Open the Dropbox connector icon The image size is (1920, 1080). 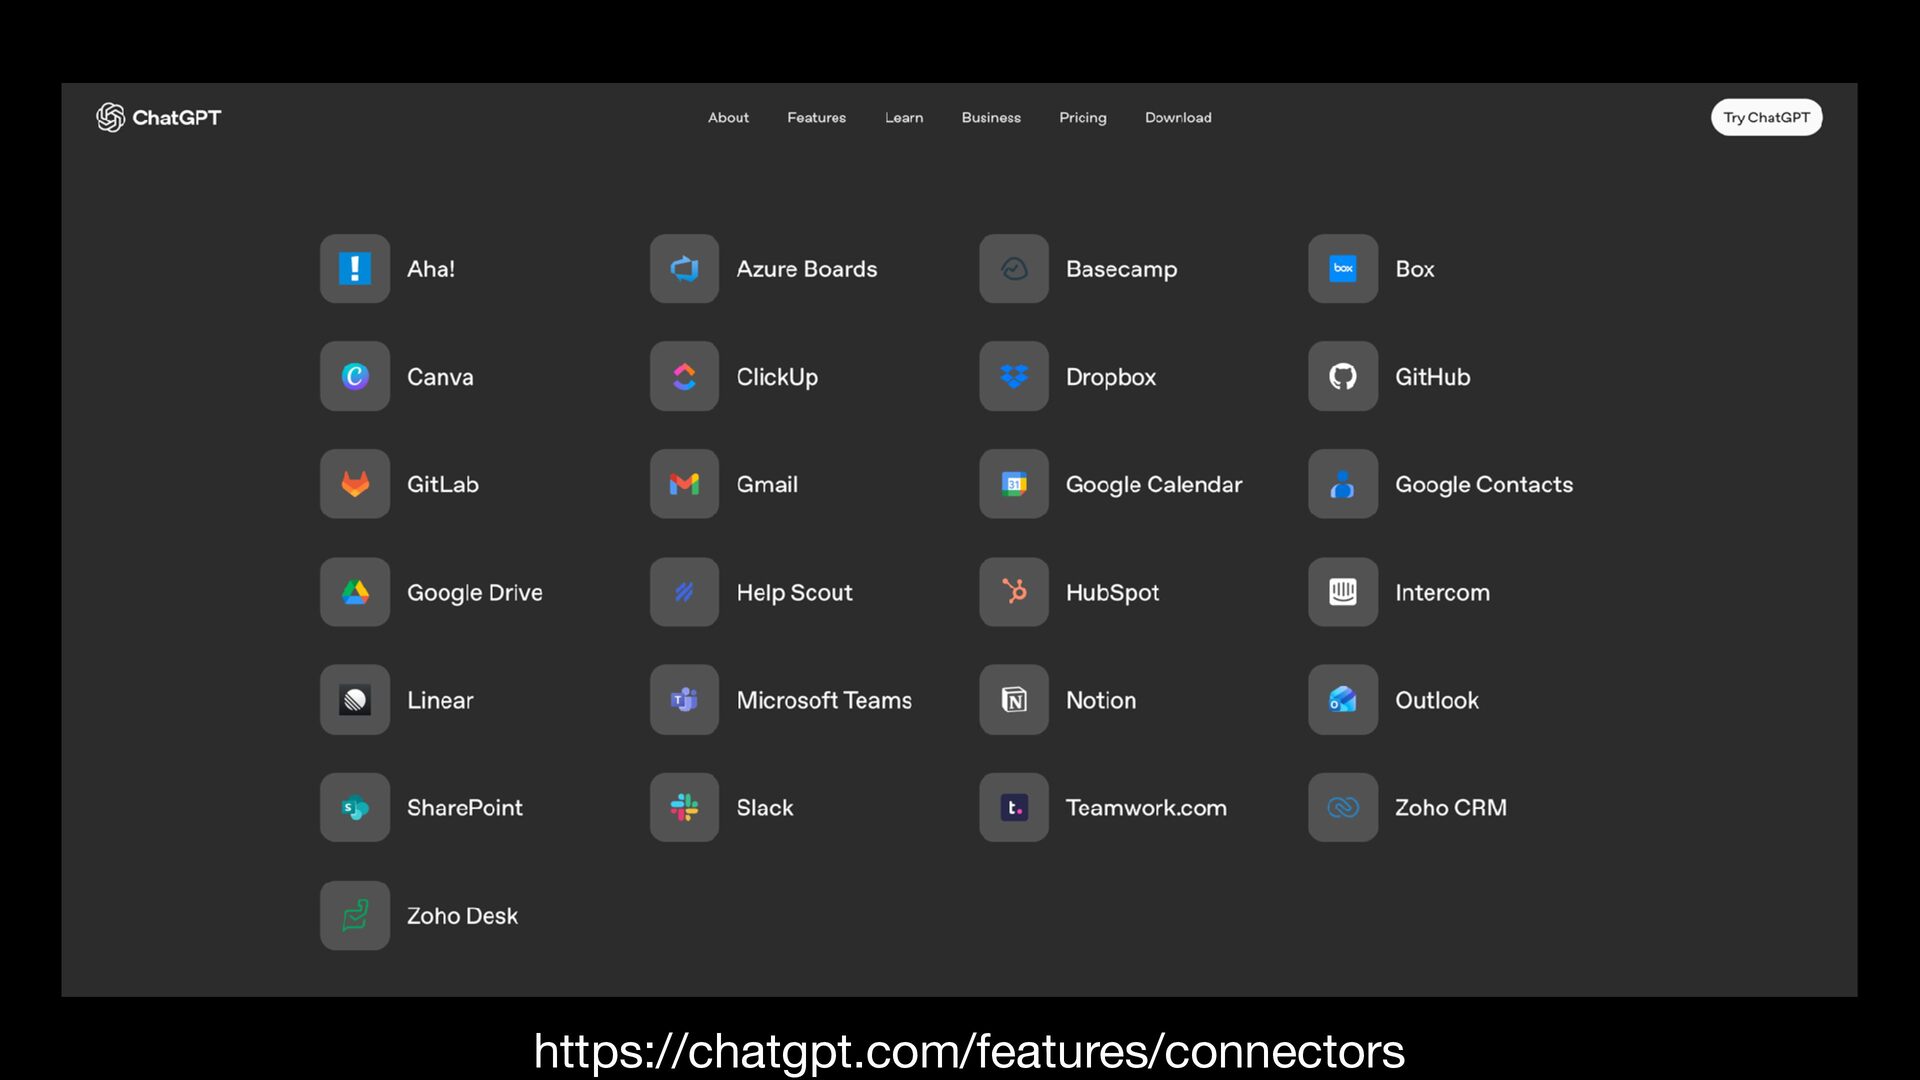pos(1013,377)
